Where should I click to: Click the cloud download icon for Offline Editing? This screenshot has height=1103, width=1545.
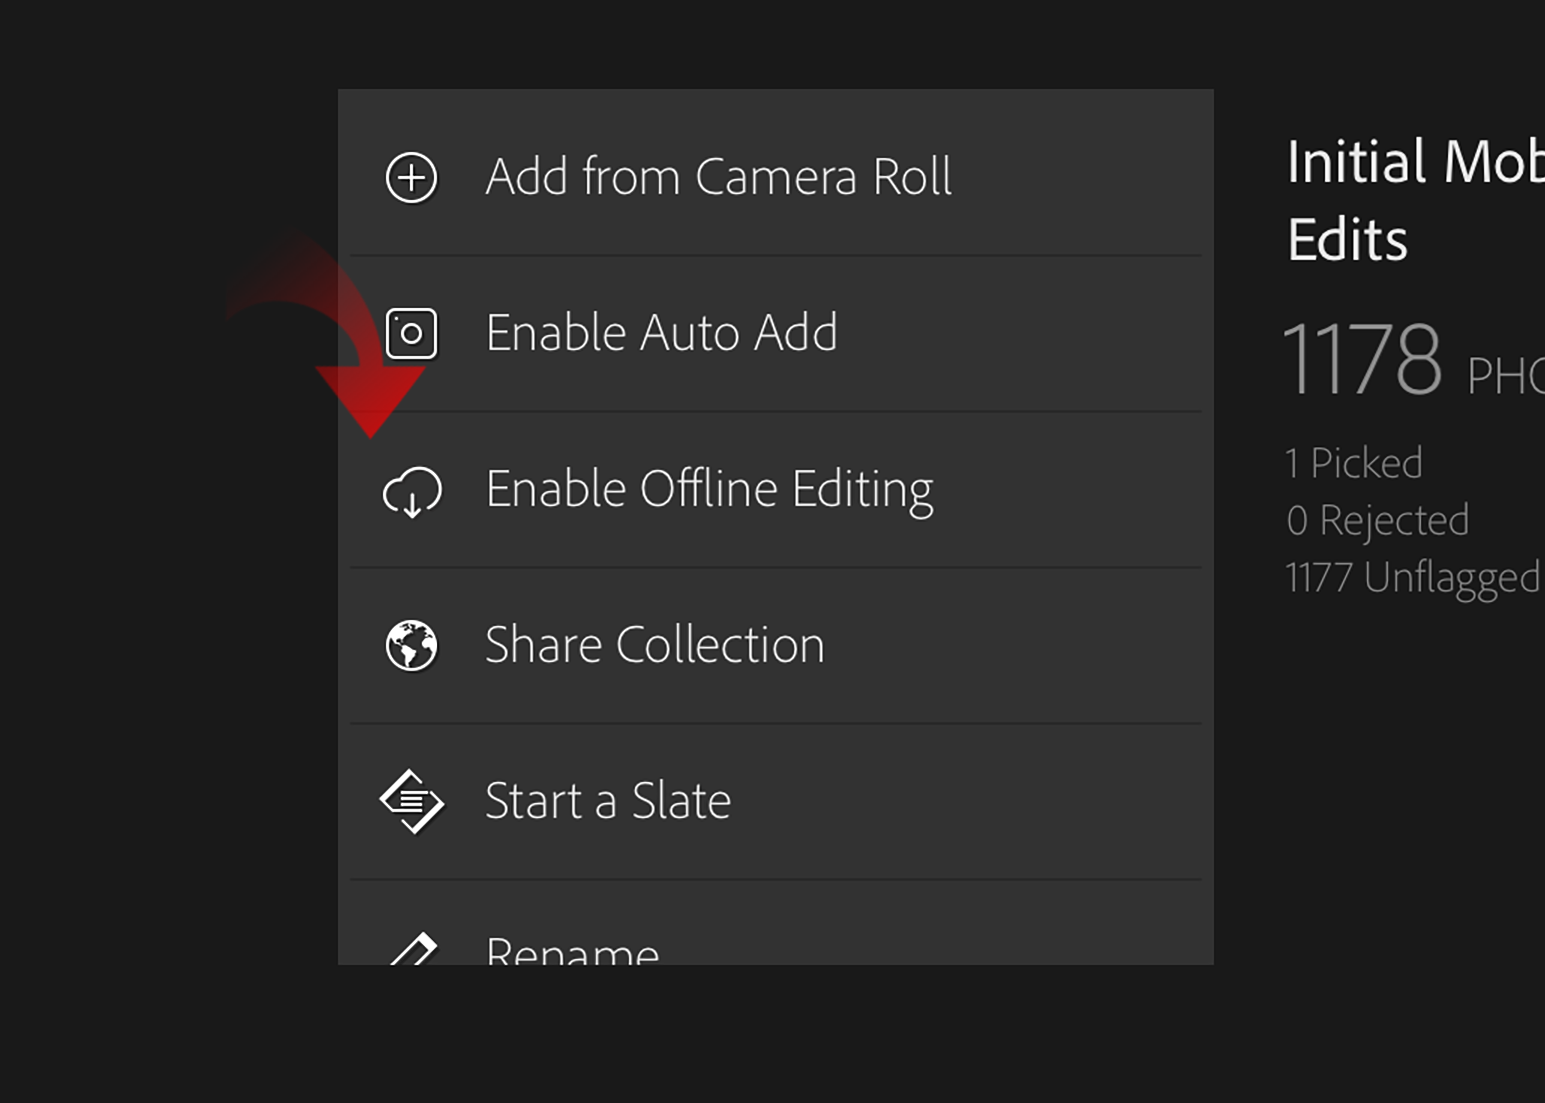click(x=412, y=492)
